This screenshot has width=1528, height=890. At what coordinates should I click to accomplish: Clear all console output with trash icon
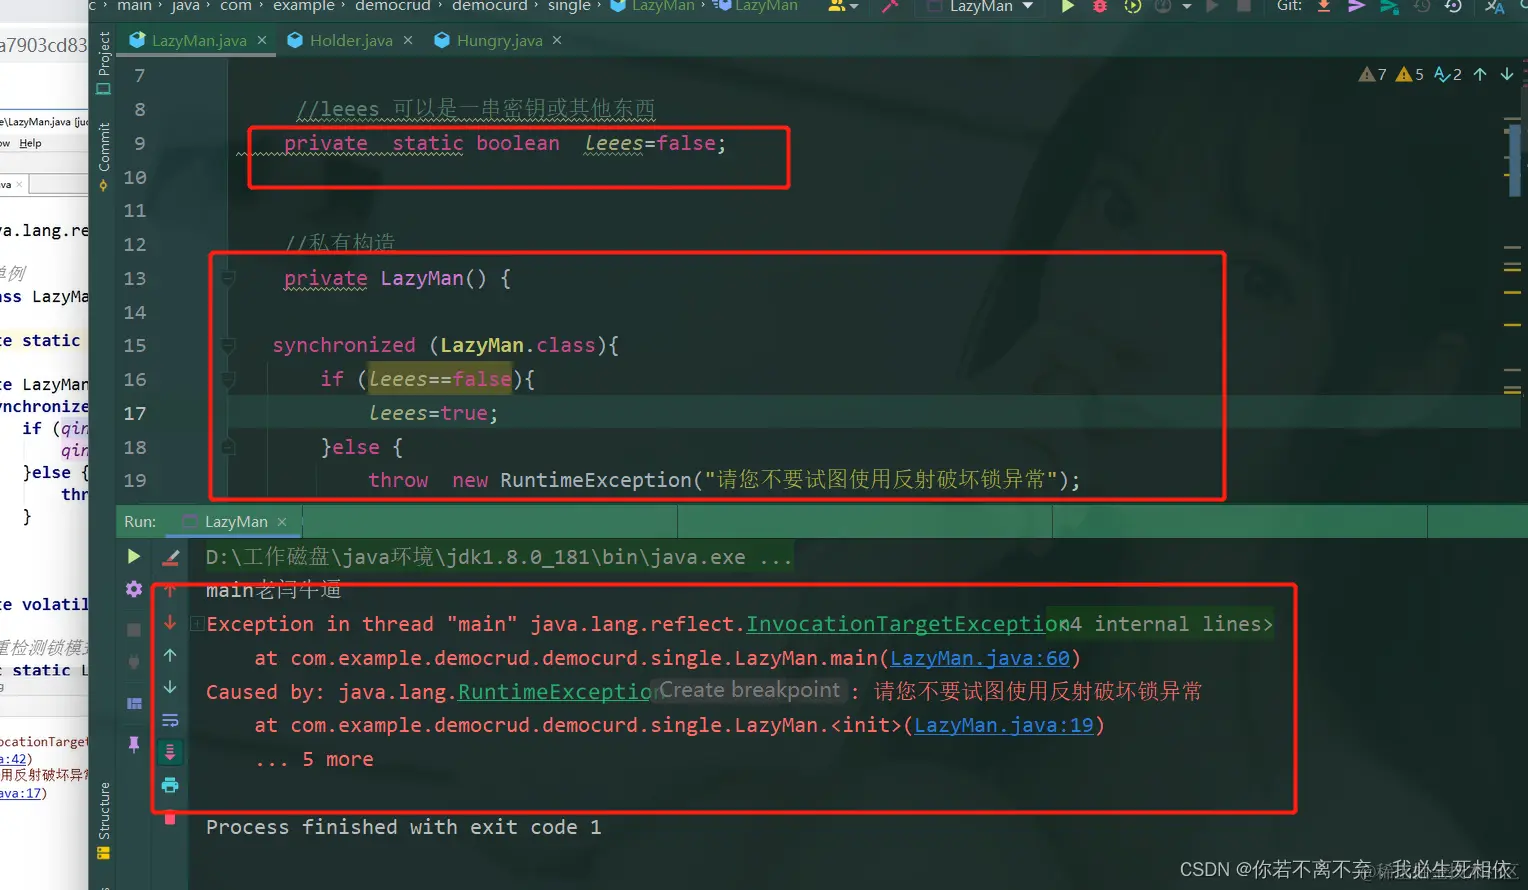tap(170, 818)
